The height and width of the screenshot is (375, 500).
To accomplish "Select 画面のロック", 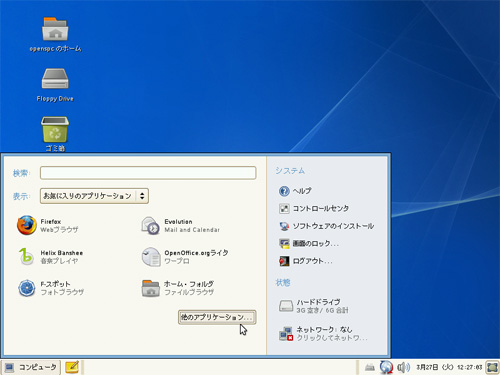I will click(x=309, y=244).
